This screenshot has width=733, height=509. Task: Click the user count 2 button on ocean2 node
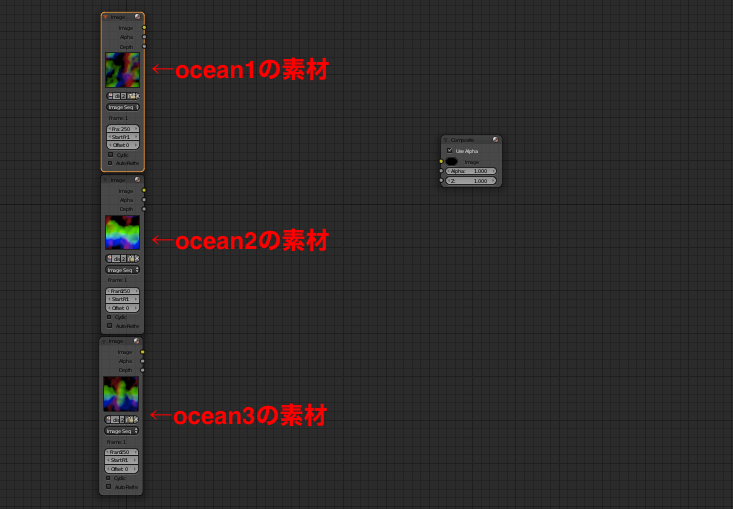(x=123, y=258)
